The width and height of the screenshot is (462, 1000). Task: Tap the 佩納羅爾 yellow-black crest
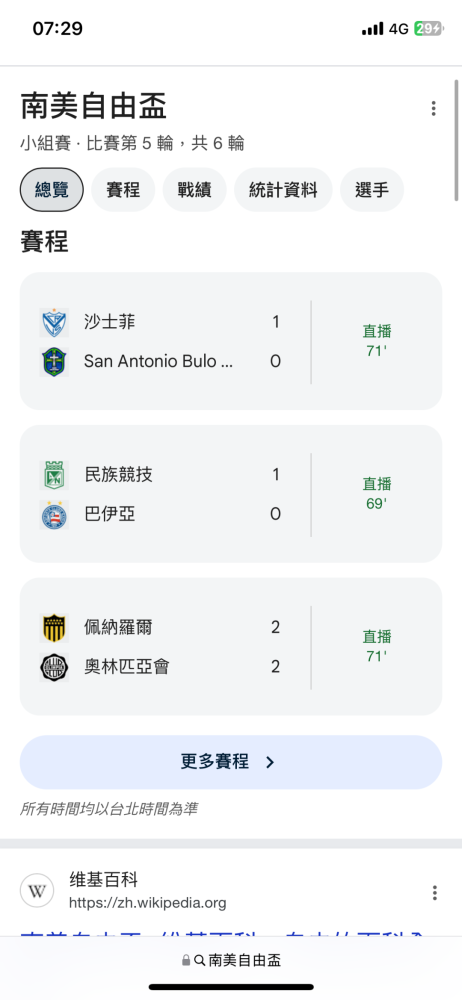pos(54,628)
